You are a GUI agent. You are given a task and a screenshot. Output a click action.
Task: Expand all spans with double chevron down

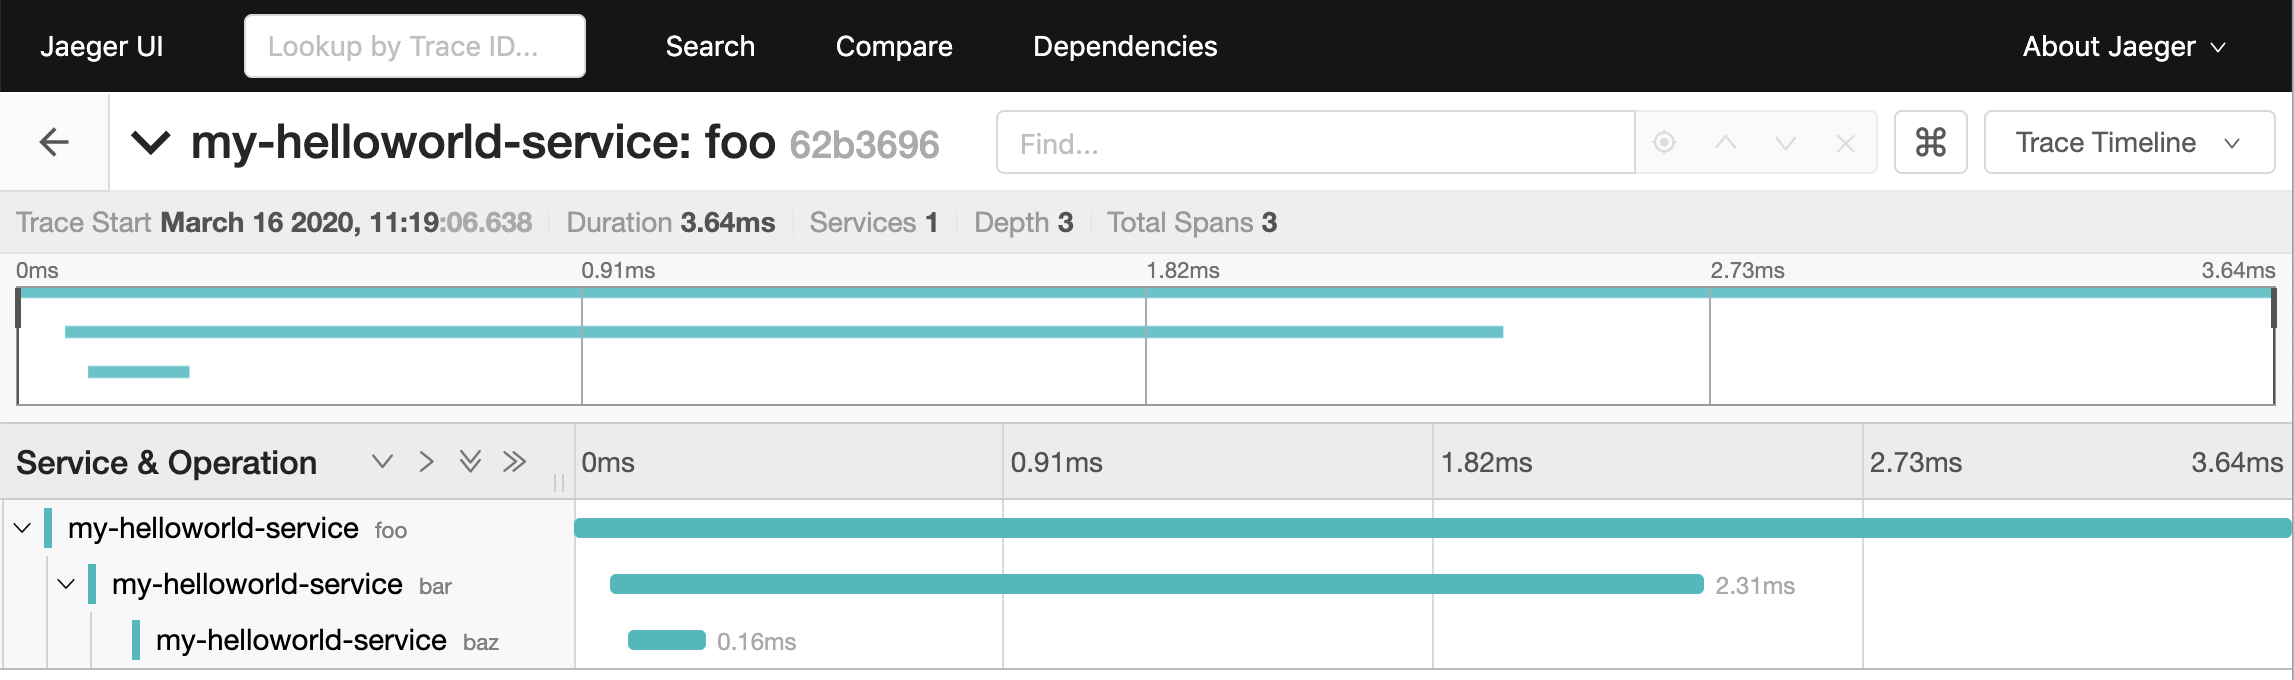pos(470,461)
